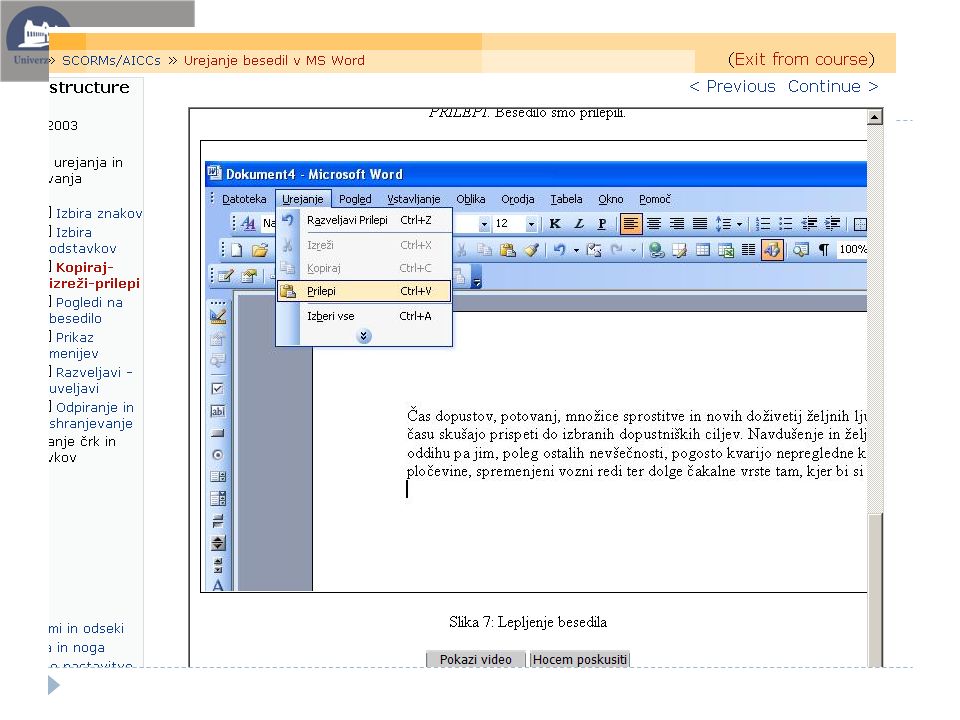Image resolution: width=960 pixels, height=720 pixels.
Task: Click the Document Map icon
Action: (801, 250)
